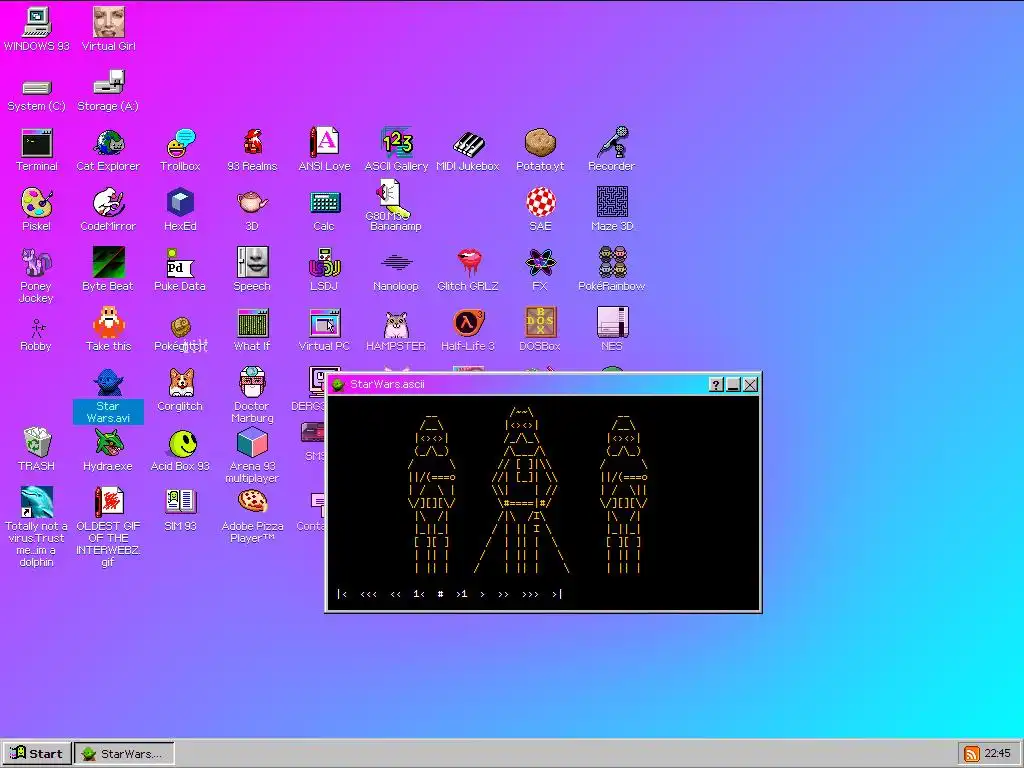Image resolution: width=1024 pixels, height=768 pixels.
Task: Open the Maze 3D icon
Action: [x=612, y=210]
